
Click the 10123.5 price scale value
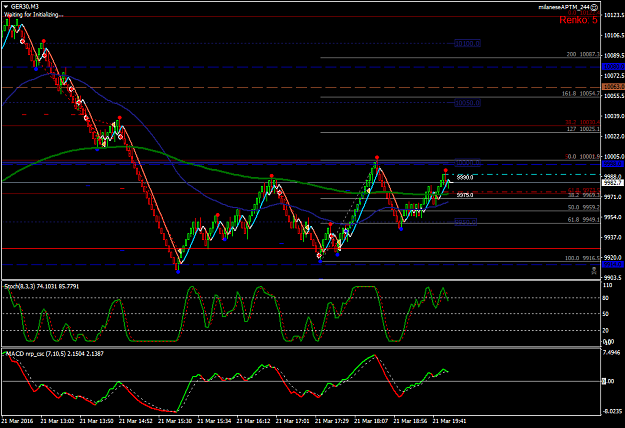click(614, 15)
